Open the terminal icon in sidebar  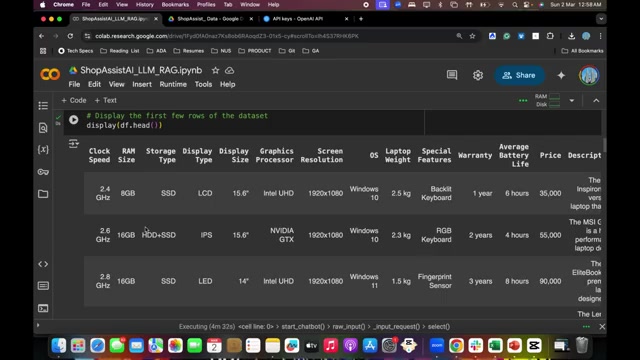[x=43, y=308]
